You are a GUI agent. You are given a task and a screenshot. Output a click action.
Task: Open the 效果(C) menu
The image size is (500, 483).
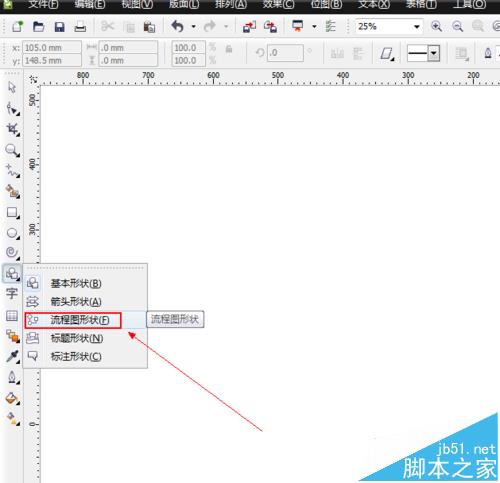tap(278, 4)
